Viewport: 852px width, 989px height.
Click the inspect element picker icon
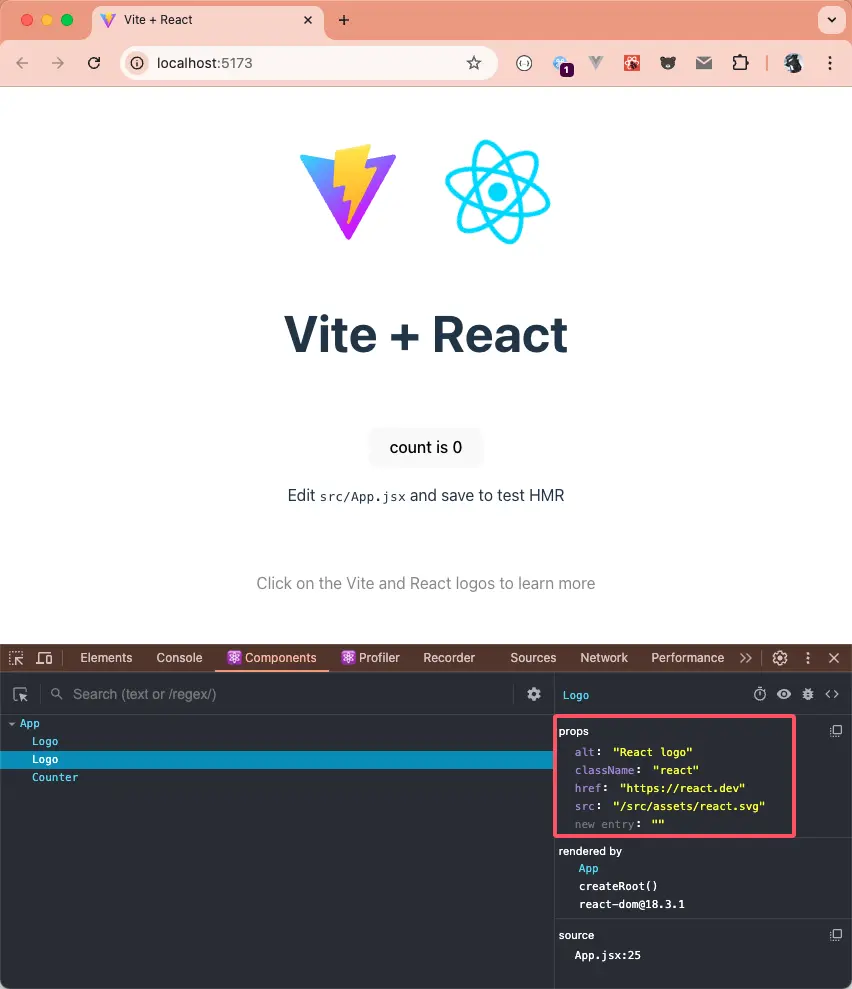click(16, 658)
